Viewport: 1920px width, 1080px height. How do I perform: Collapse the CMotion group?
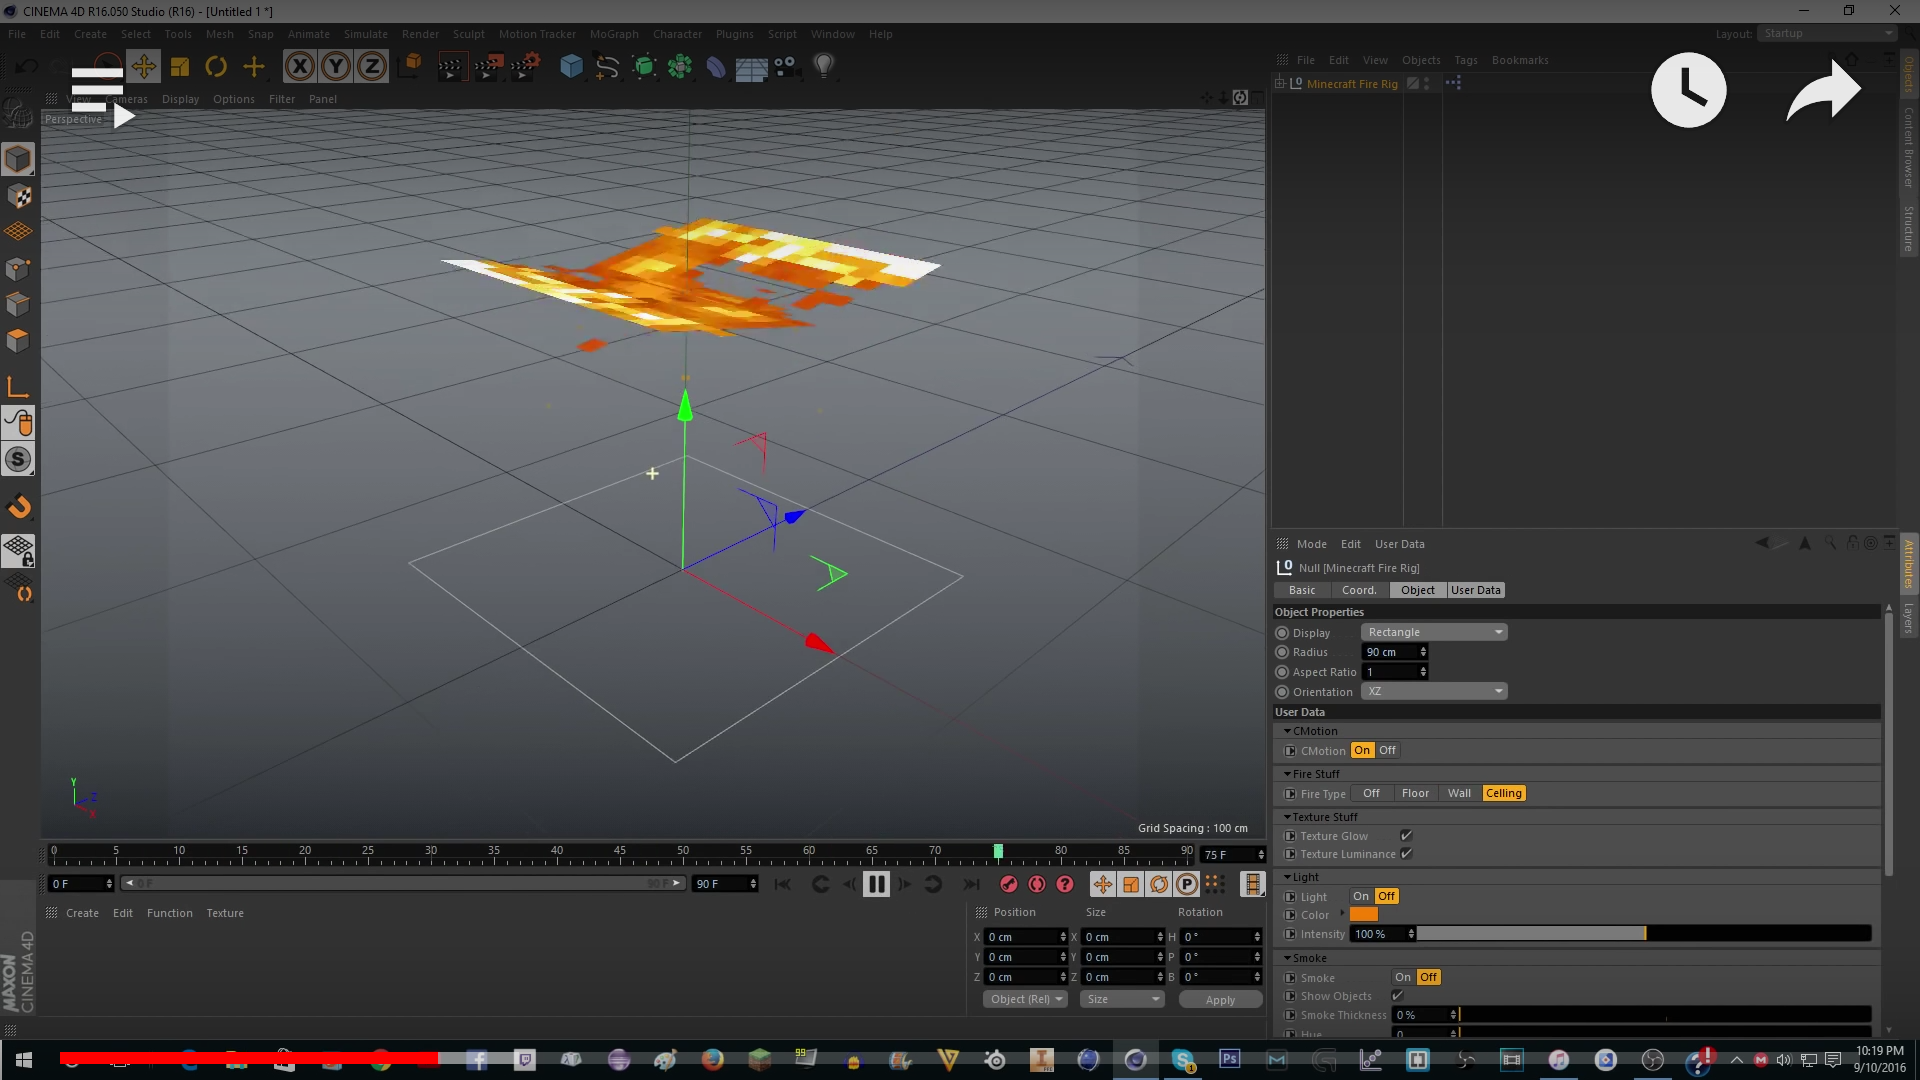click(1287, 731)
